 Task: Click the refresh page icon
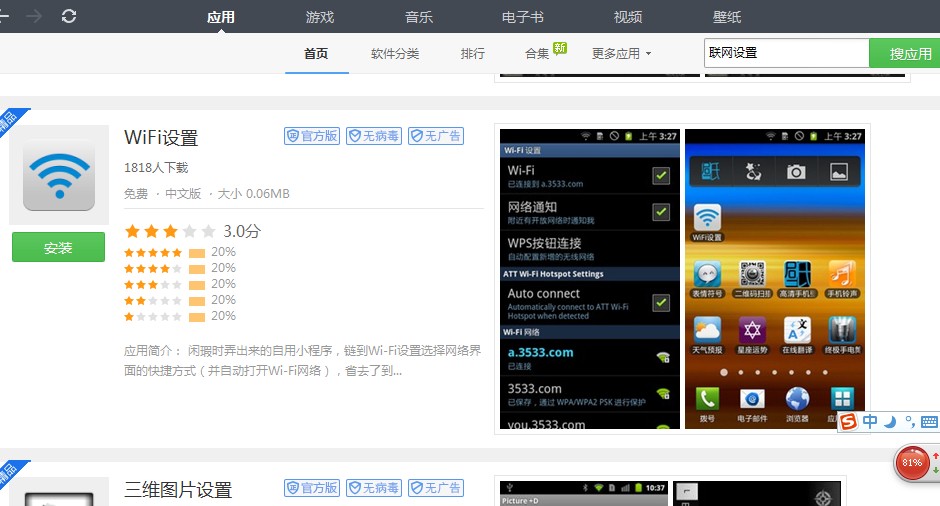[68, 16]
